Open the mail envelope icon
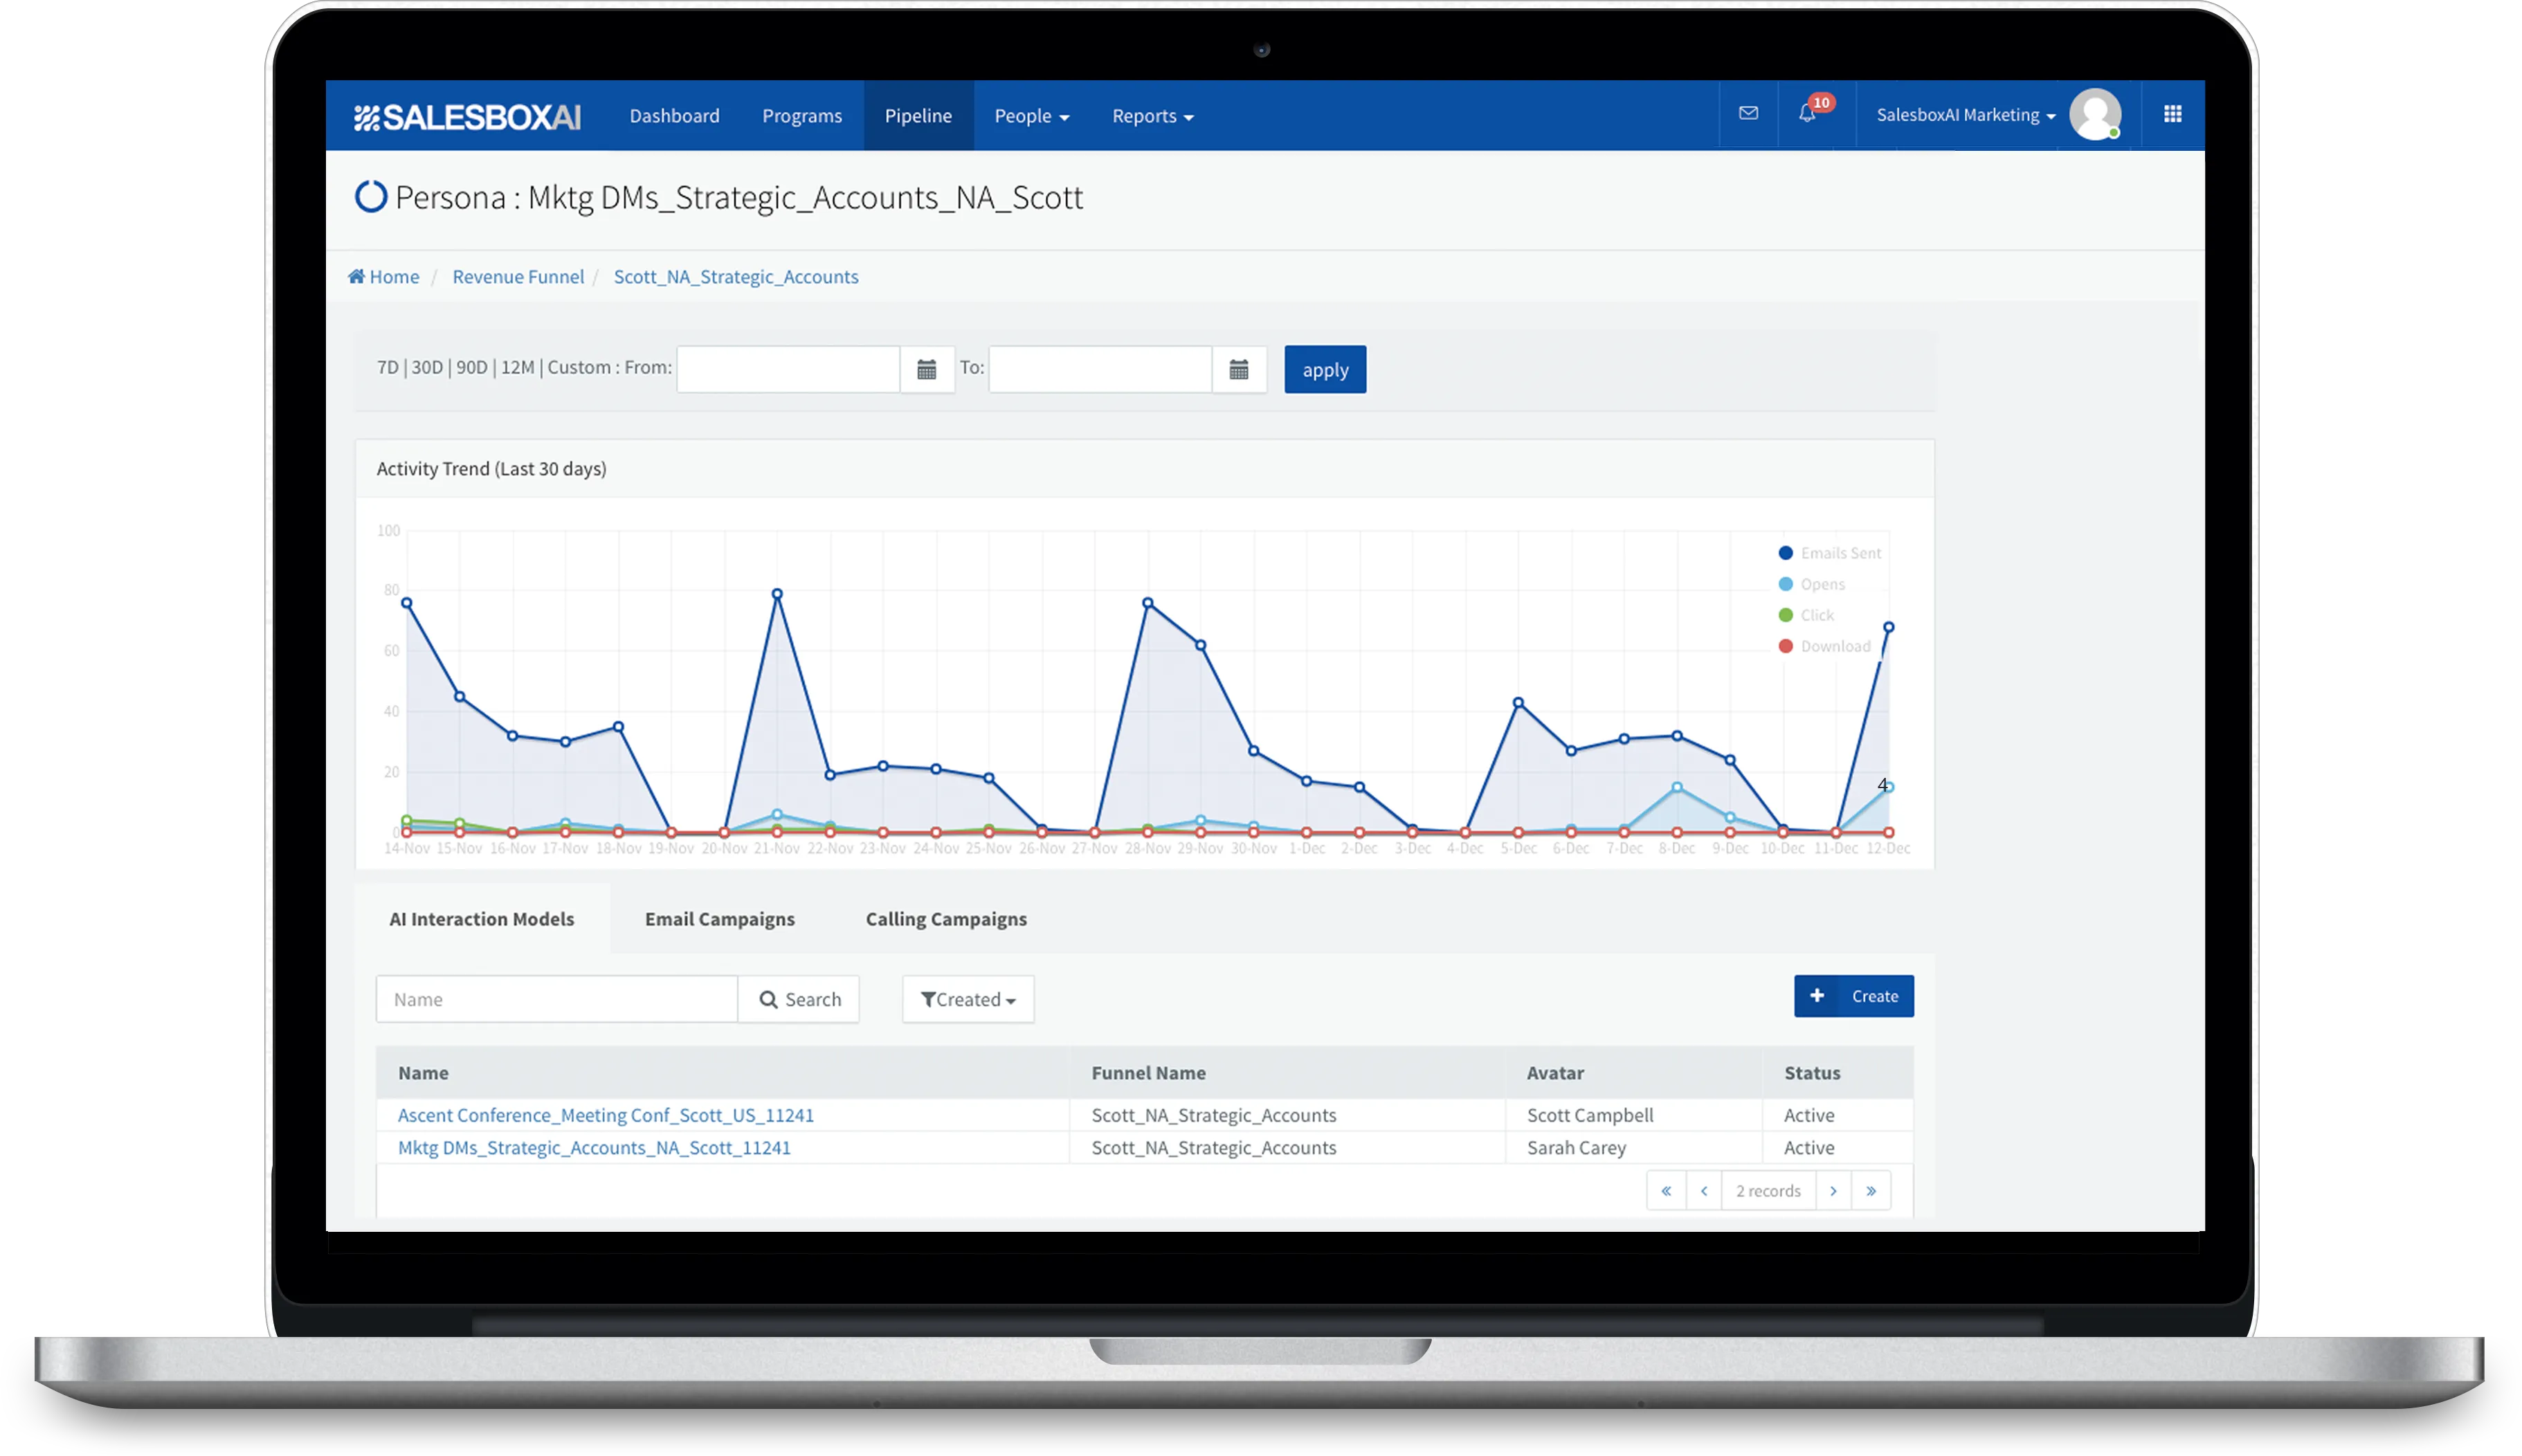This screenshot has width=2522, height=1456. click(x=1748, y=114)
